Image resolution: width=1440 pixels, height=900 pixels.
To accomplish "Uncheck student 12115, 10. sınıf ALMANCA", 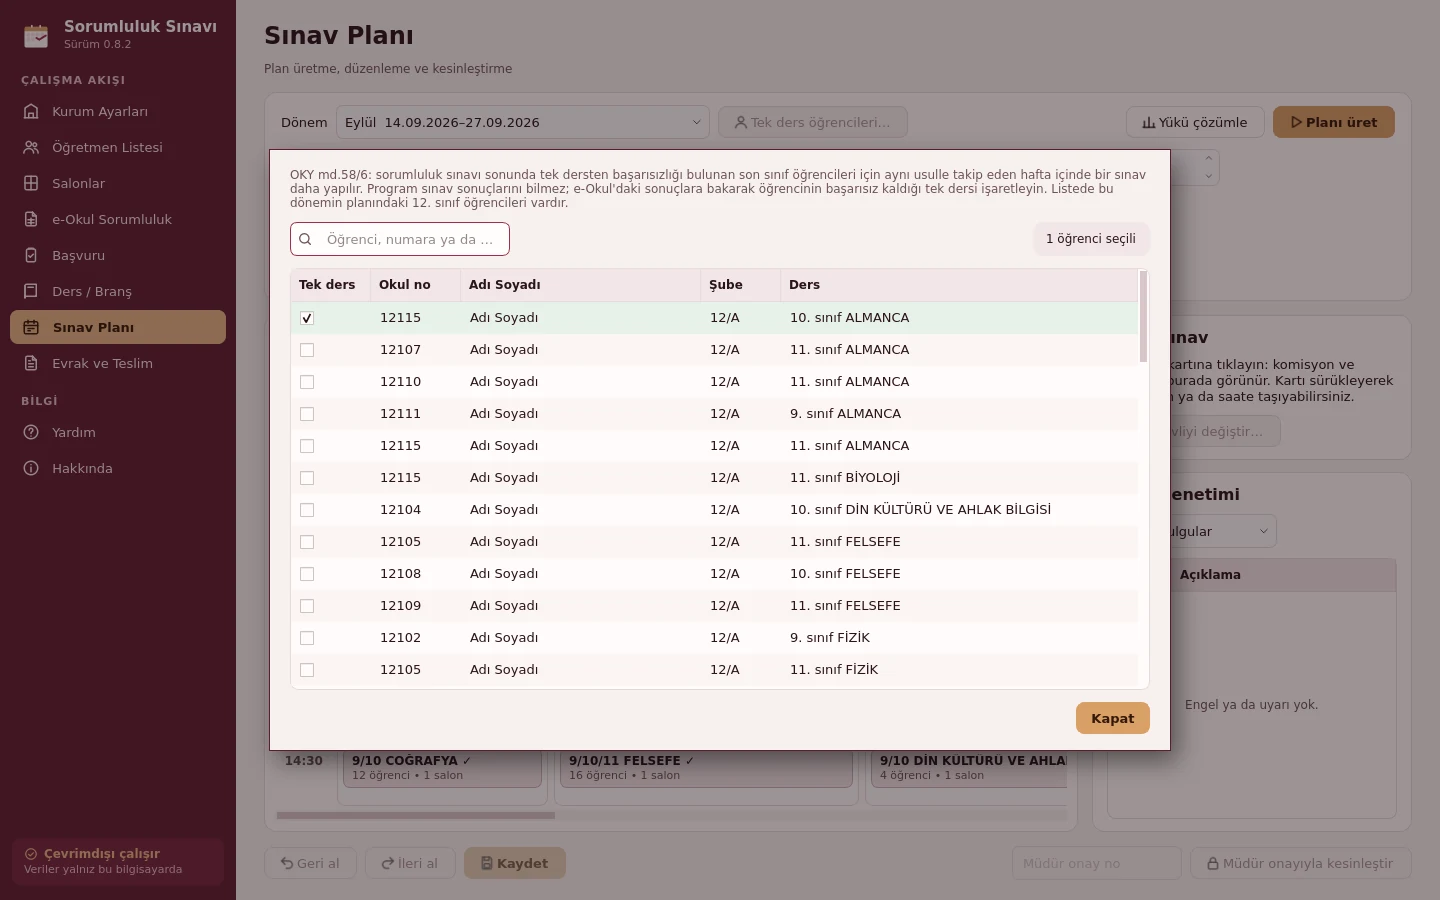I will [307, 318].
